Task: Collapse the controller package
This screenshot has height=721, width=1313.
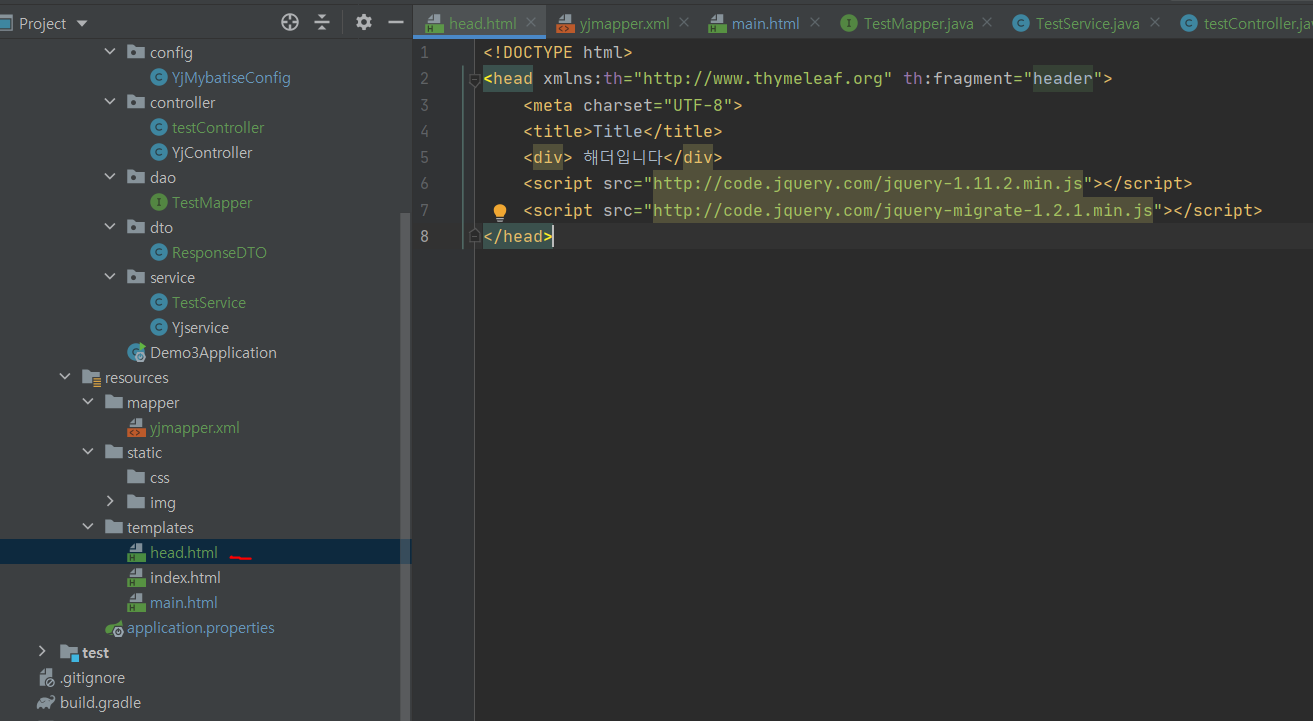Action: coord(110,102)
